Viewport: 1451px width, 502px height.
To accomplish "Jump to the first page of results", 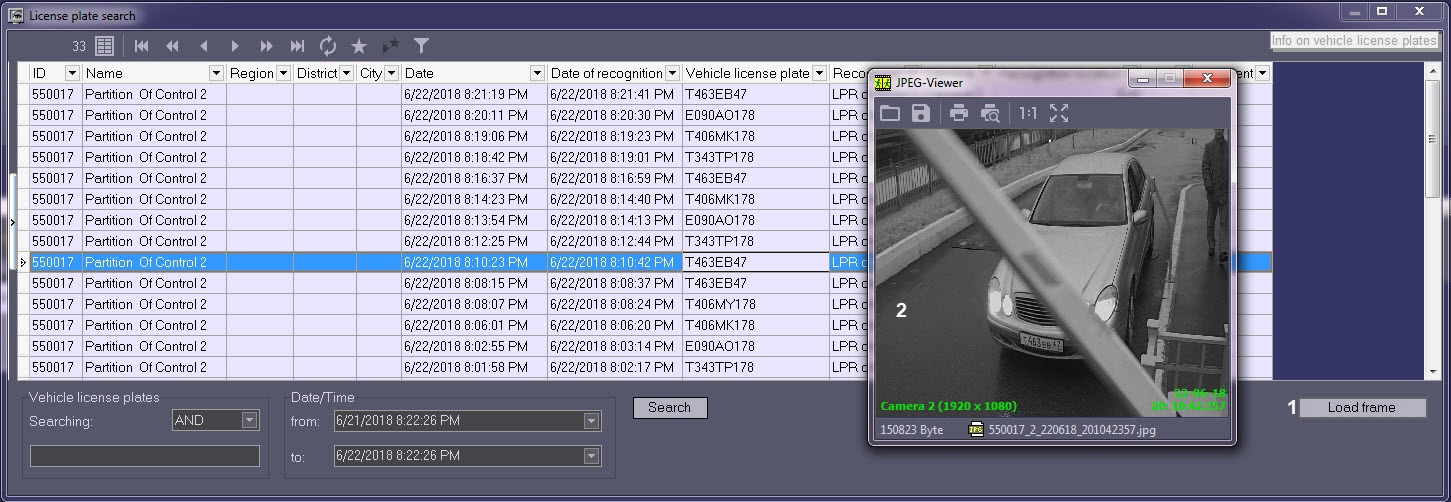I will click(x=141, y=45).
